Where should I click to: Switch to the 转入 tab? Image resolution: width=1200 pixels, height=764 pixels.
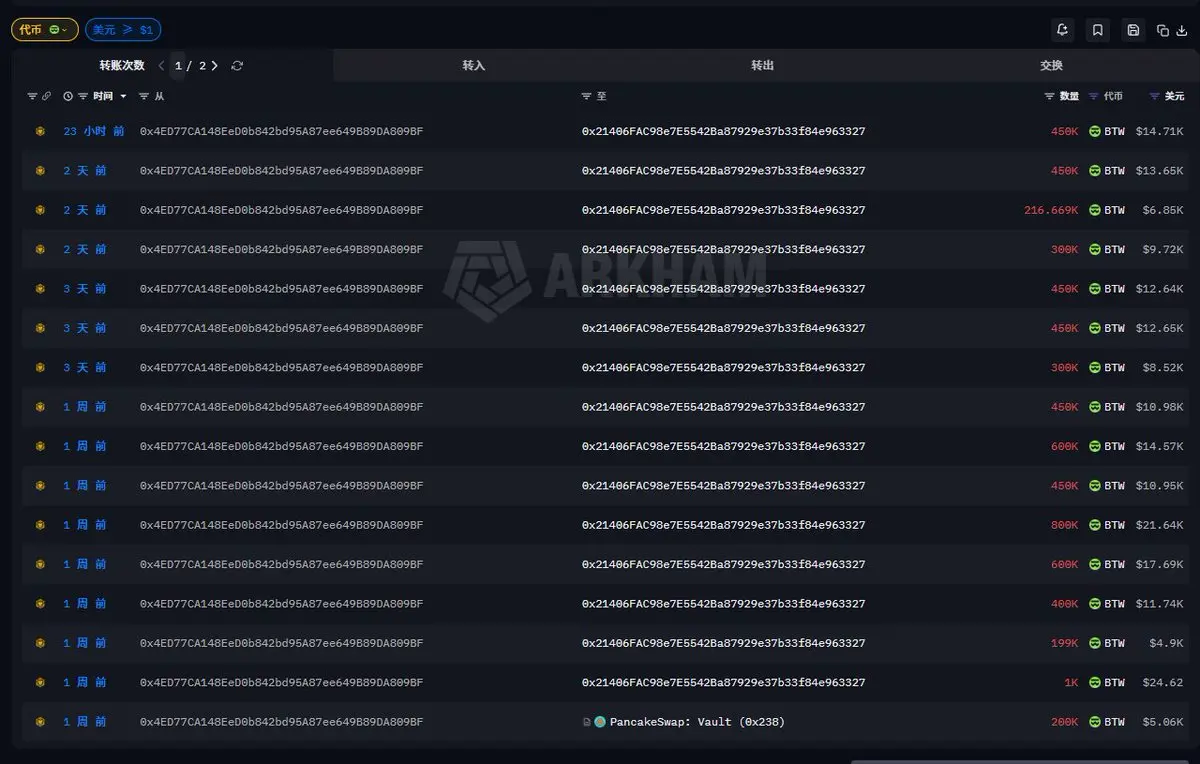(474, 65)
